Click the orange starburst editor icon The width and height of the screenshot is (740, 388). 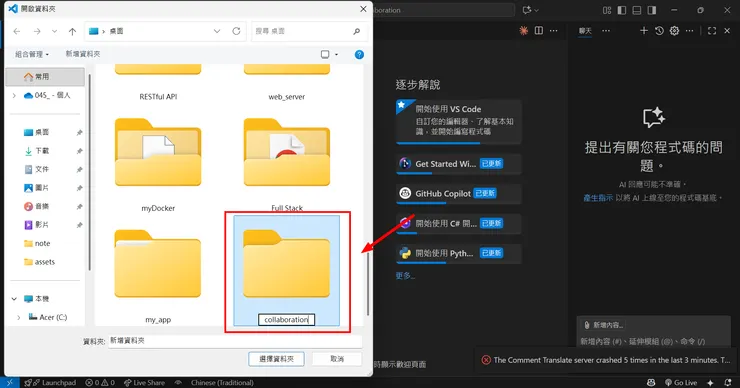coord(524,31)
